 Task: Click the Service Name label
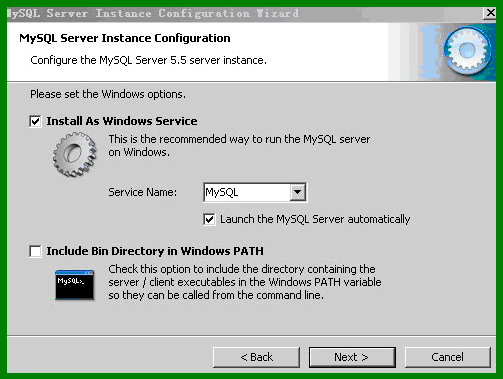tap(143, 192)
